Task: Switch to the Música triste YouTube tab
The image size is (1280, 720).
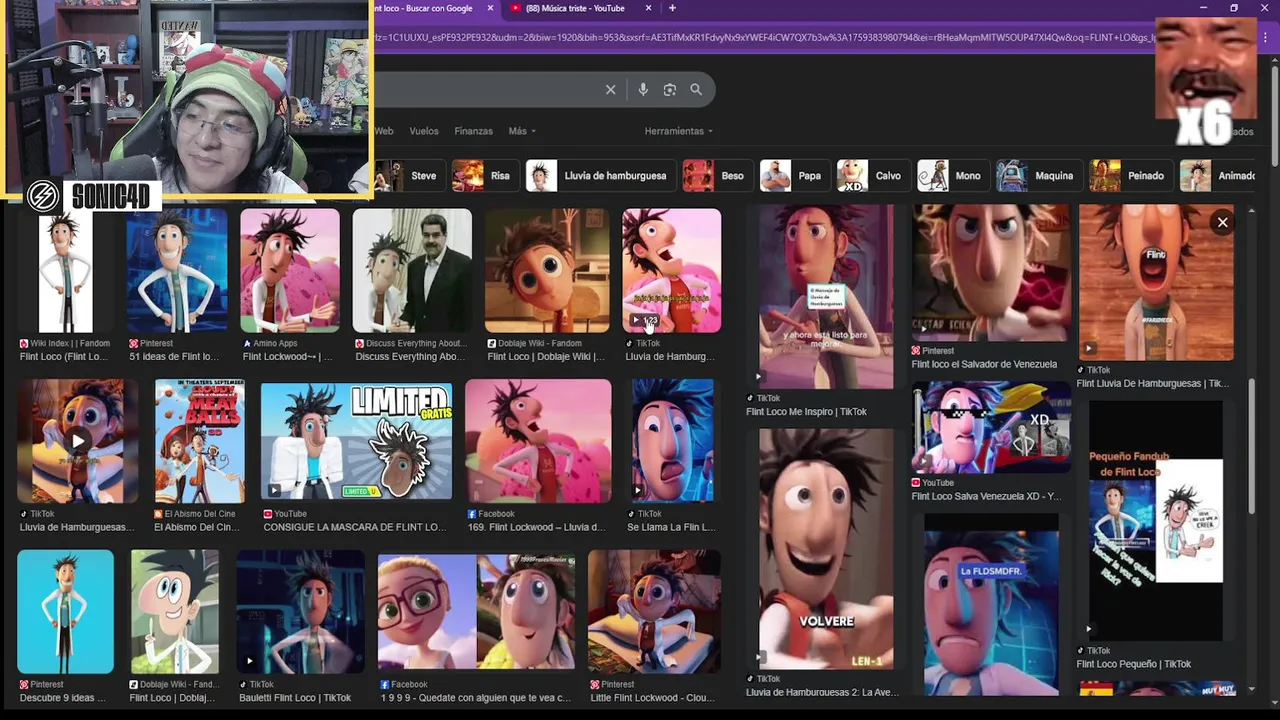Action: [x=576, y=8]
